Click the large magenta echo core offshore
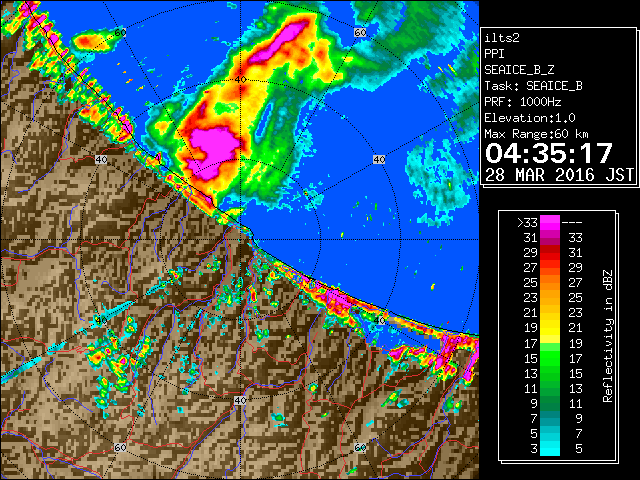 click(x=214, y=151)
